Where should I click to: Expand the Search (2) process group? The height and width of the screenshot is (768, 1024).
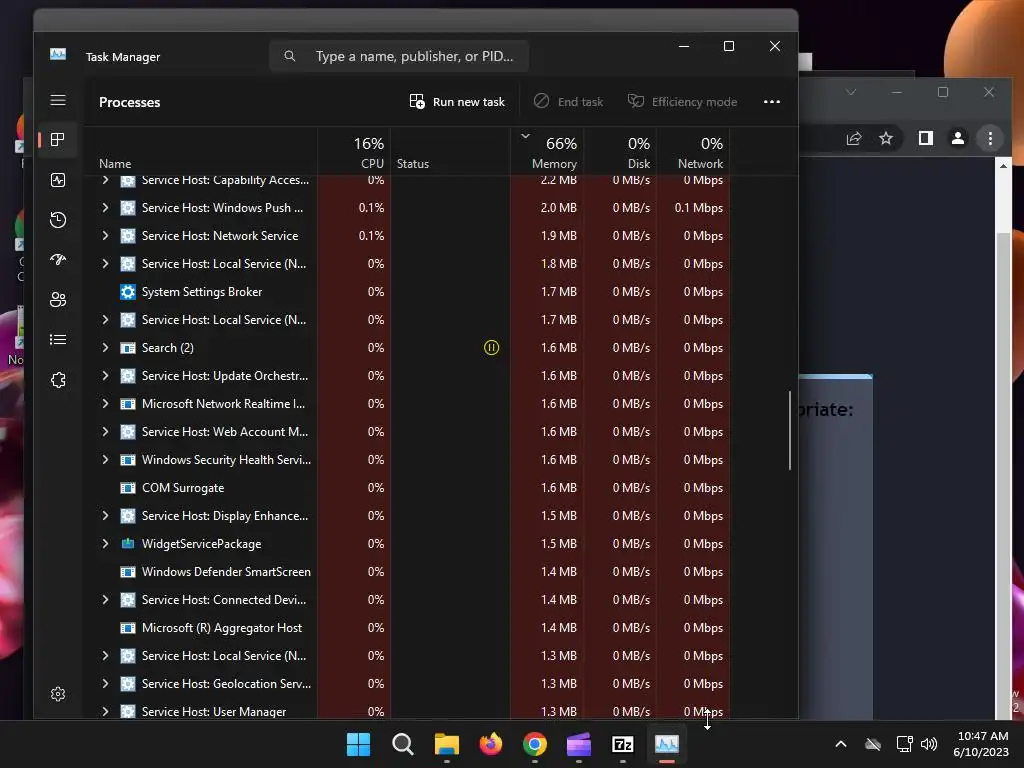105,347
